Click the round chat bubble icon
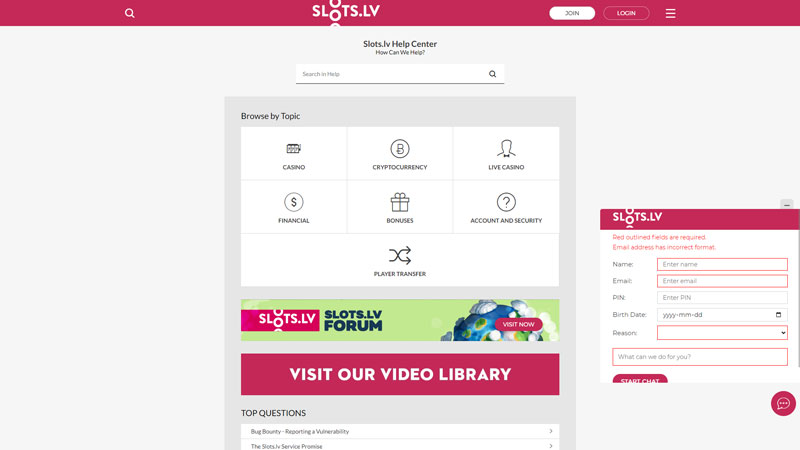 click(783, 404)
